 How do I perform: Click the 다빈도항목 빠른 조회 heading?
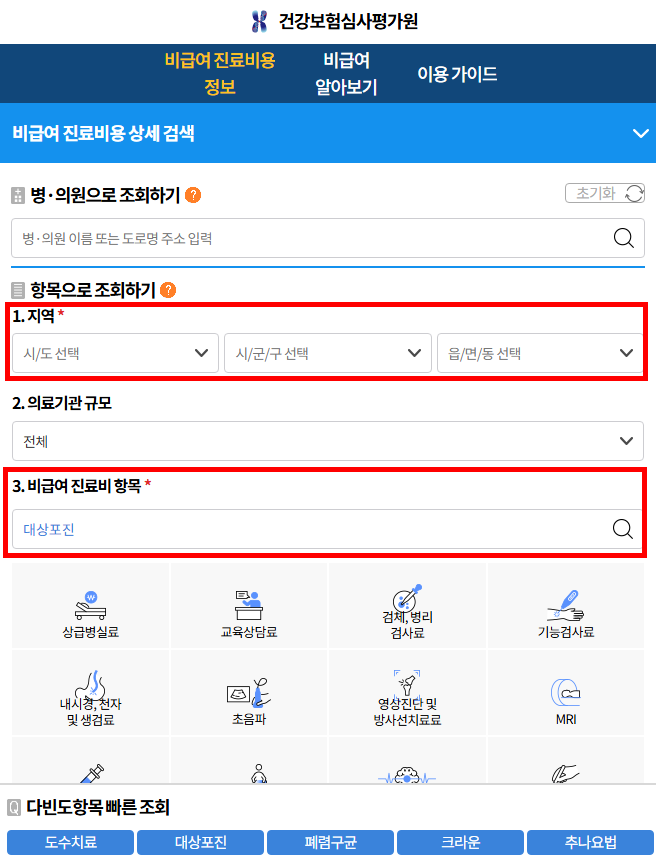(x=98, y=807)
